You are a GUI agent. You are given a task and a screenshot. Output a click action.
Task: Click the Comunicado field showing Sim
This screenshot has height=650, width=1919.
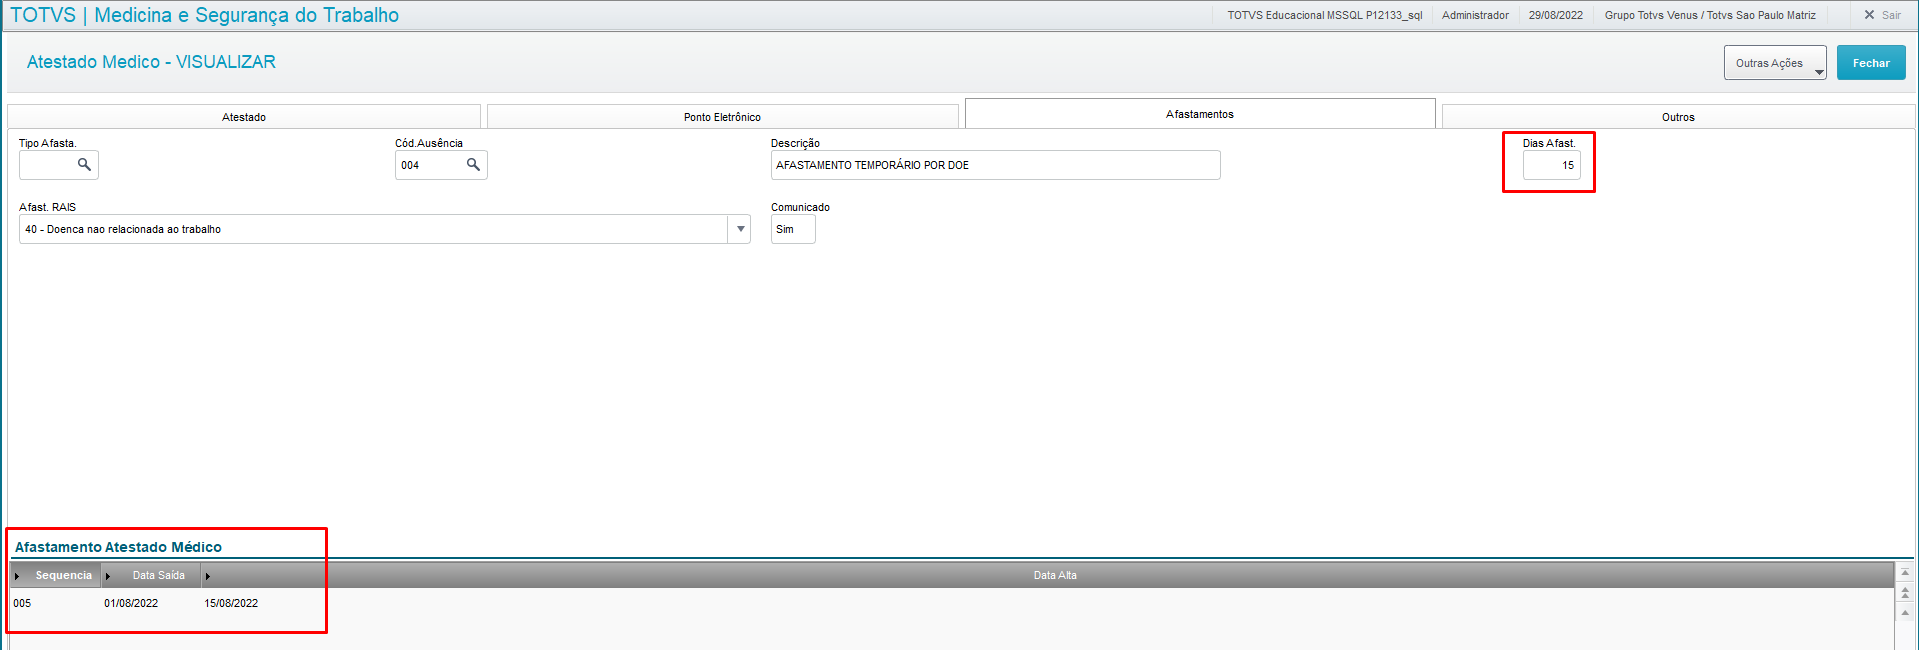click(793, 229)
